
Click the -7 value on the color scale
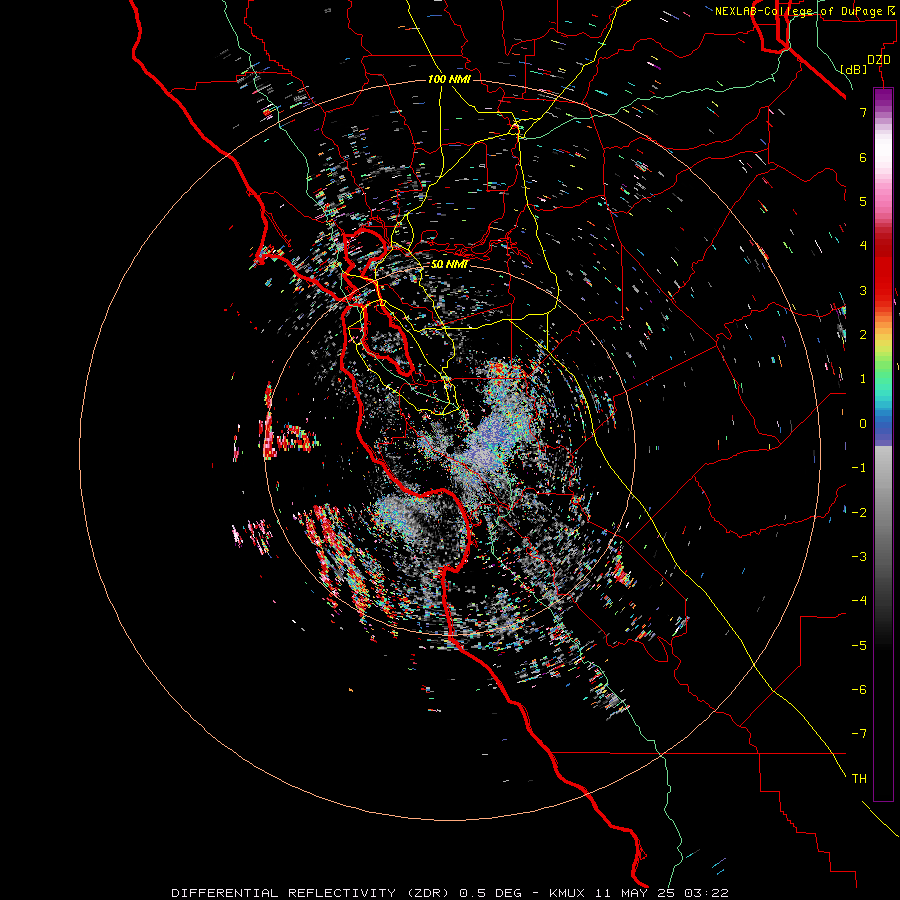pyautogui.click(x=859, y=734)
